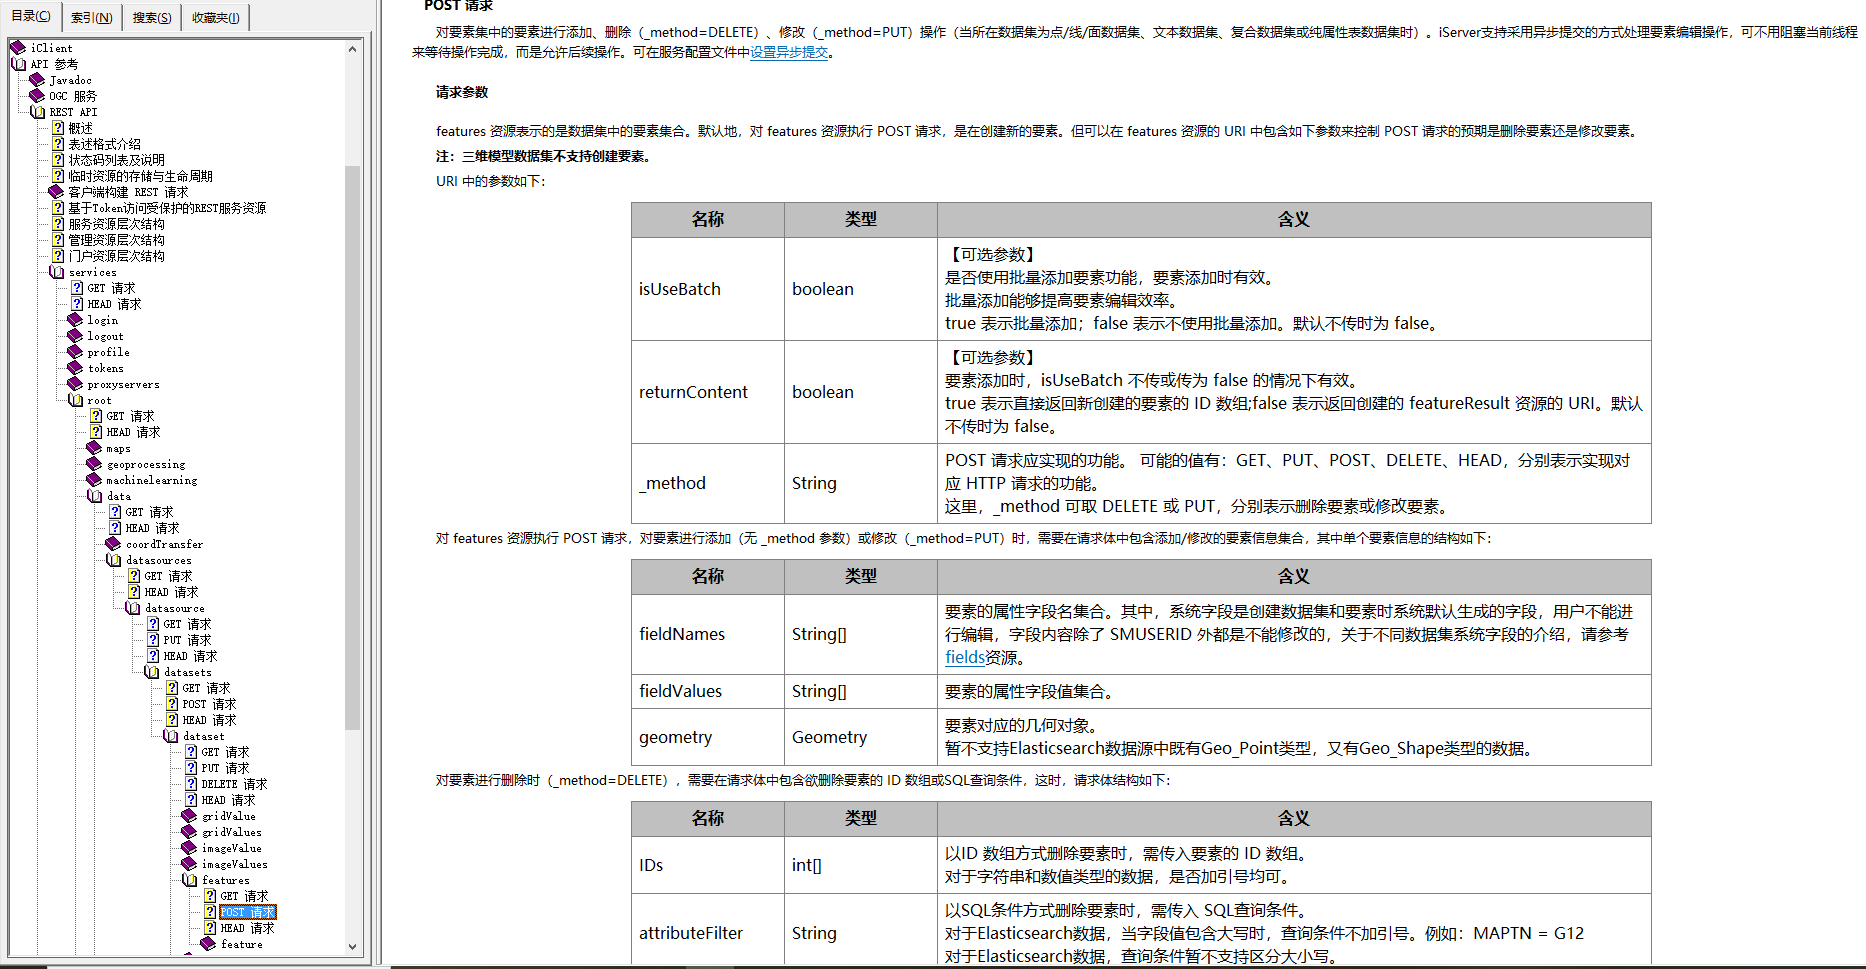Click the fieldValues cell in the table
This screenshot has height=969, width=1866.
click(x=708, y=691)
